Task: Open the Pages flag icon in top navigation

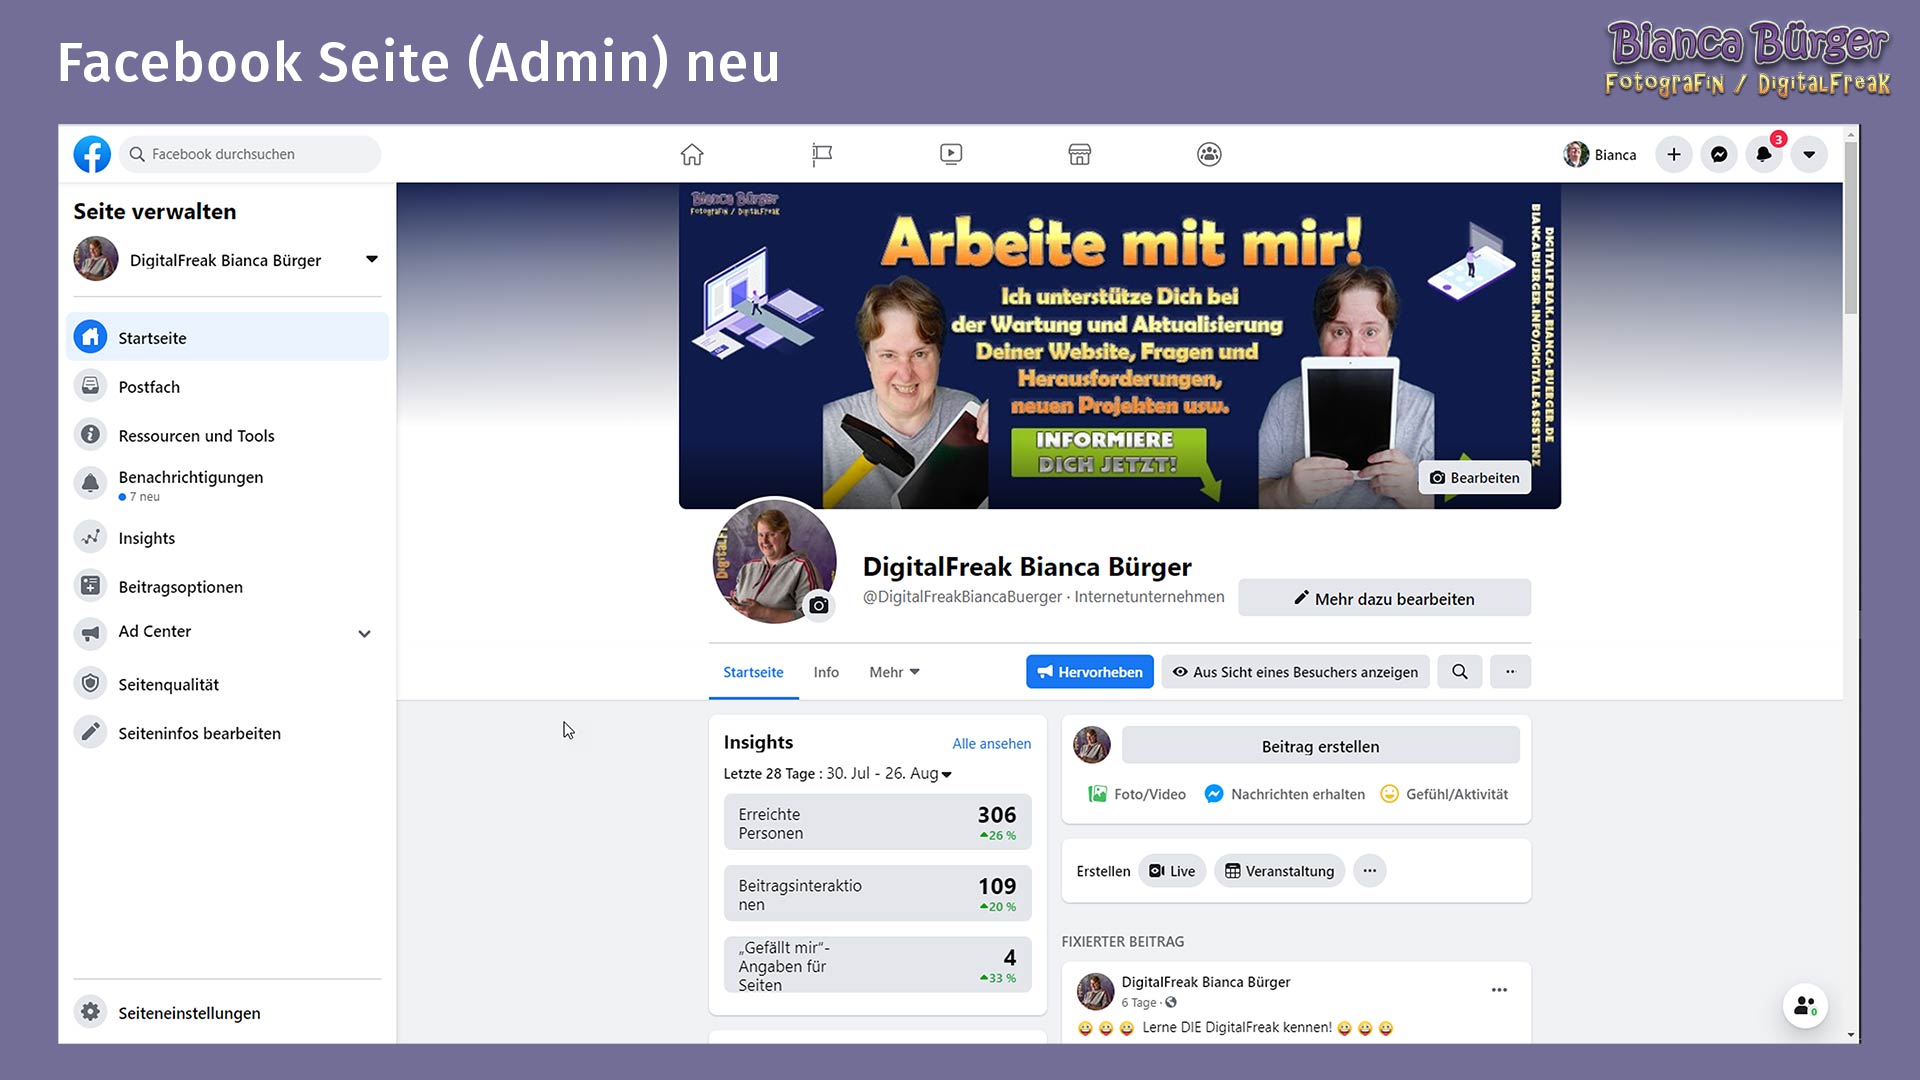Action: coord(821,154)
